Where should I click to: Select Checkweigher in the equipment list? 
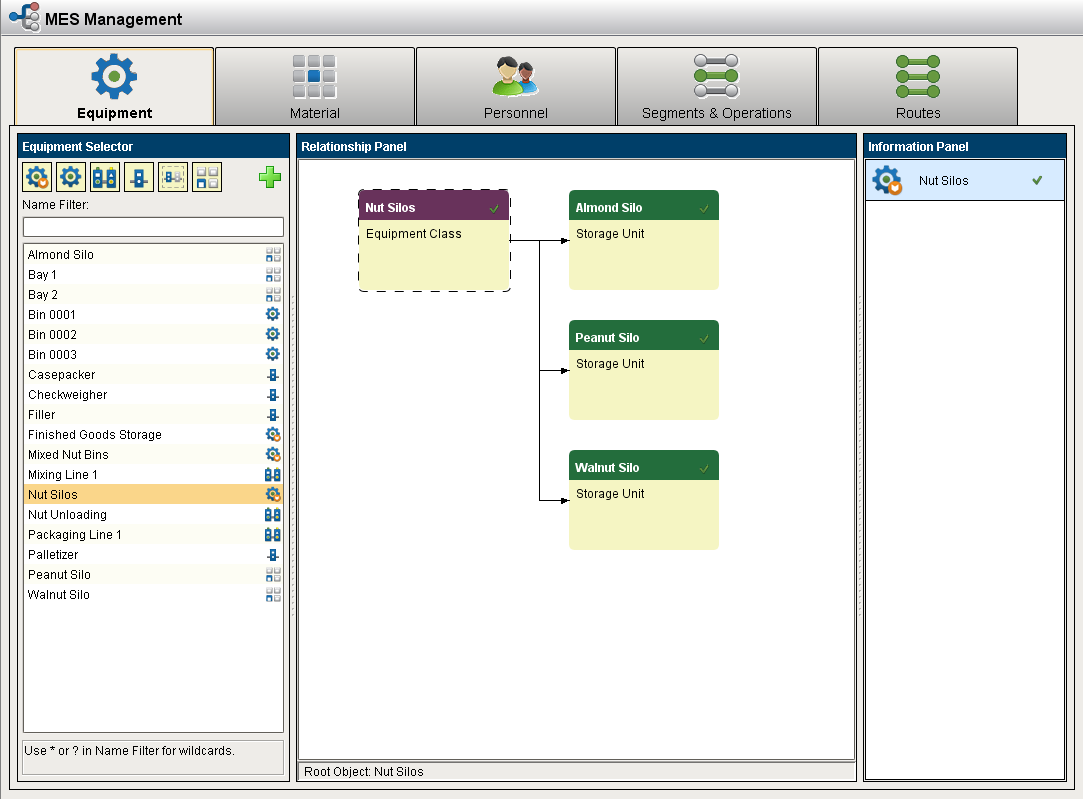[x=68, y=395]
